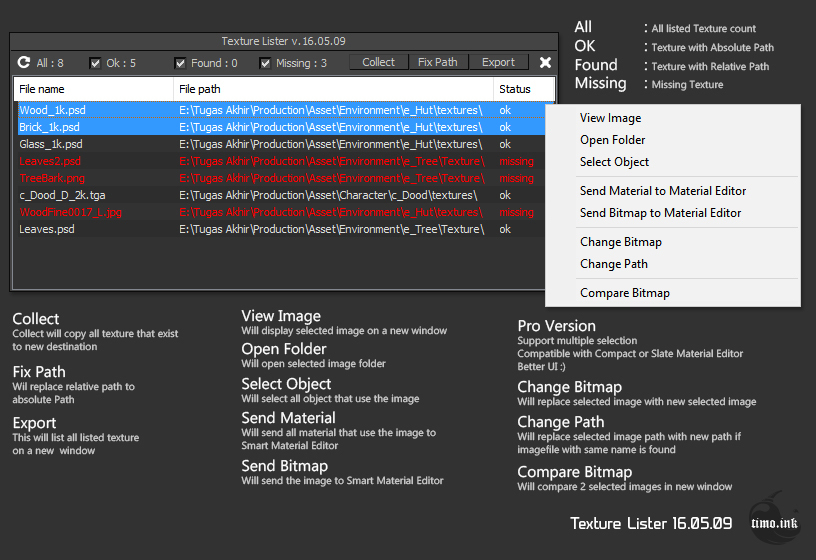Toggle the Missing filter checkbox
Viewport: 816px width, 560px height.
(x=265, y=63)
